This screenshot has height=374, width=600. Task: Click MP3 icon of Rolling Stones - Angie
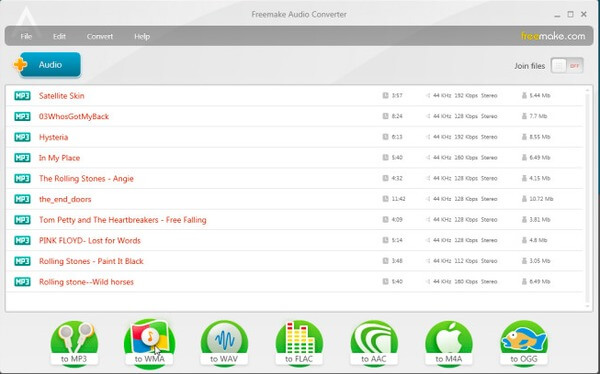(22, 178)
